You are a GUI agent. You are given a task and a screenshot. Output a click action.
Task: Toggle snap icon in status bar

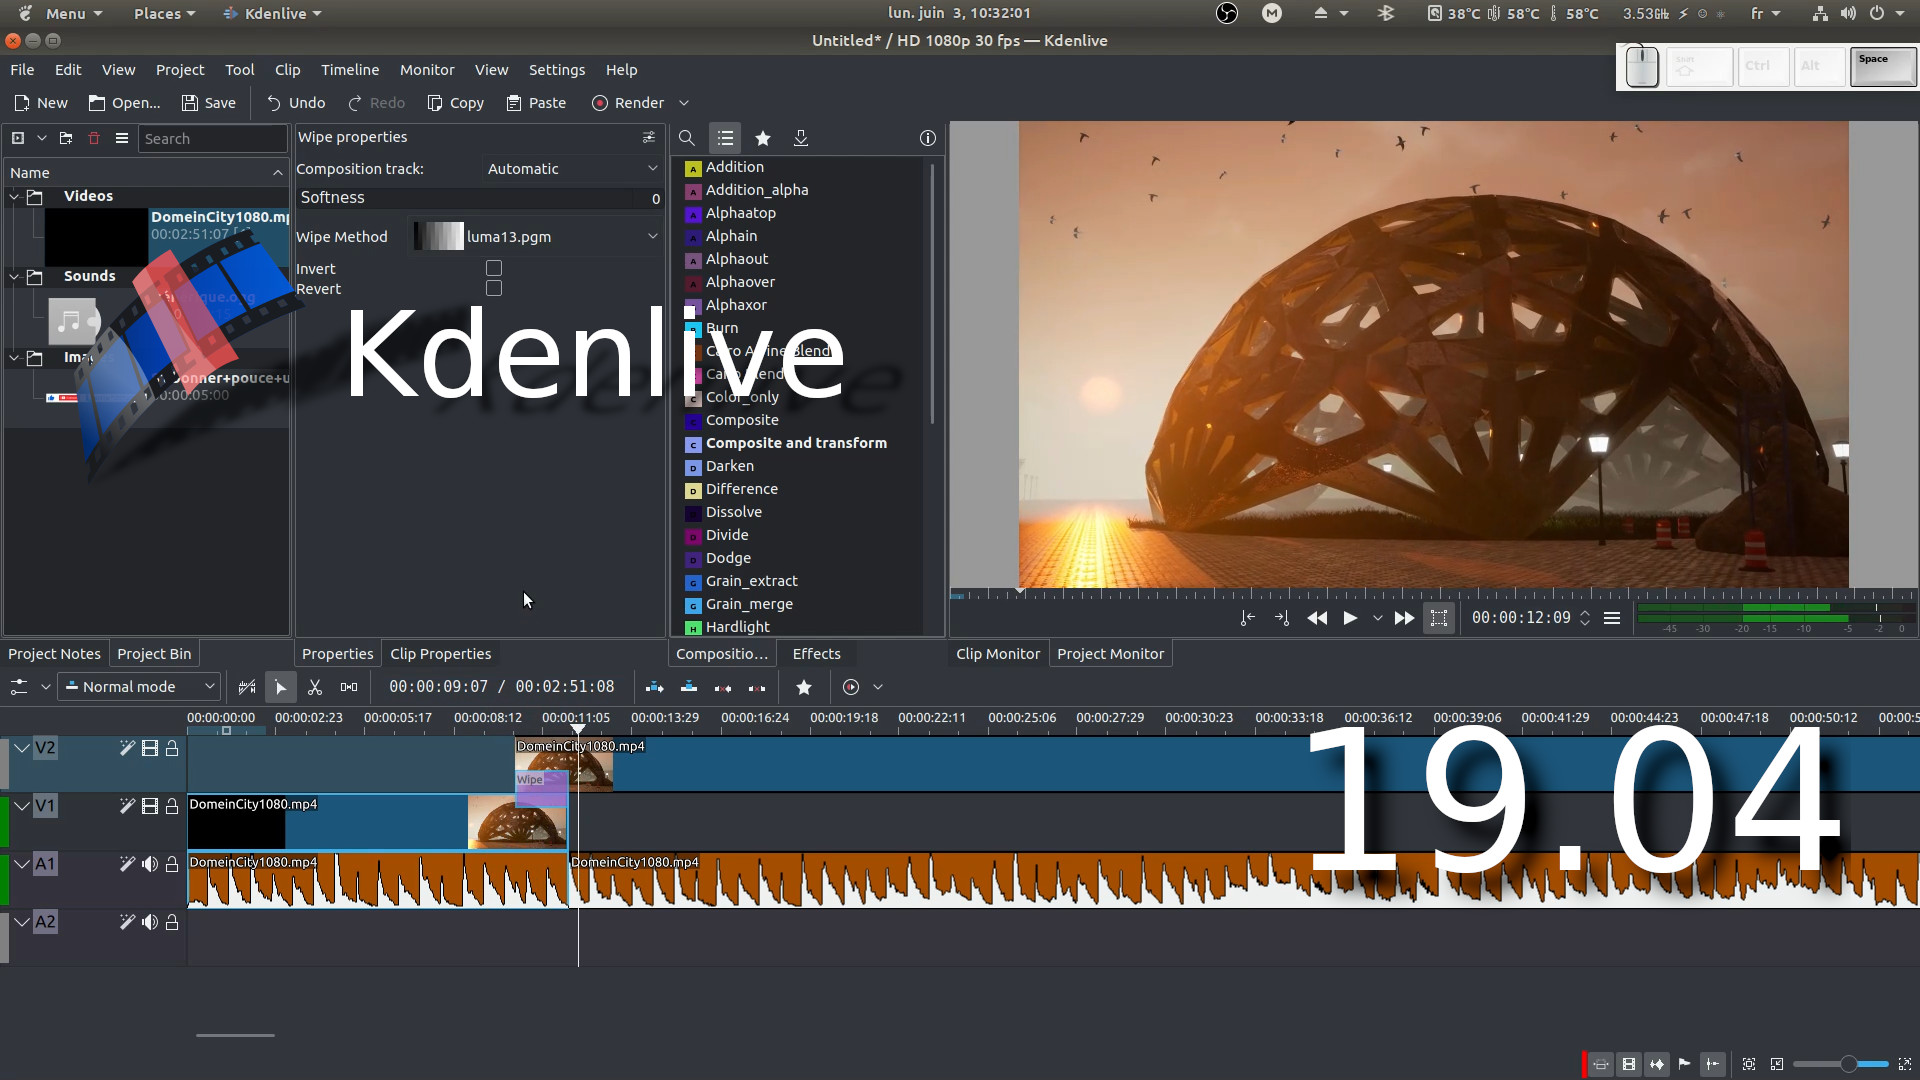tap(1713, 1064)
